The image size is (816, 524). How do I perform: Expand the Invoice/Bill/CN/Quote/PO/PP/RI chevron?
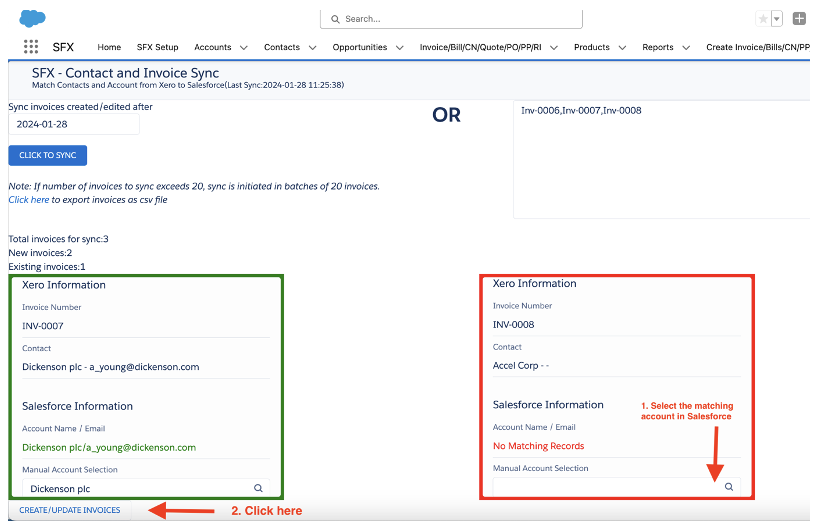(554, 48)
